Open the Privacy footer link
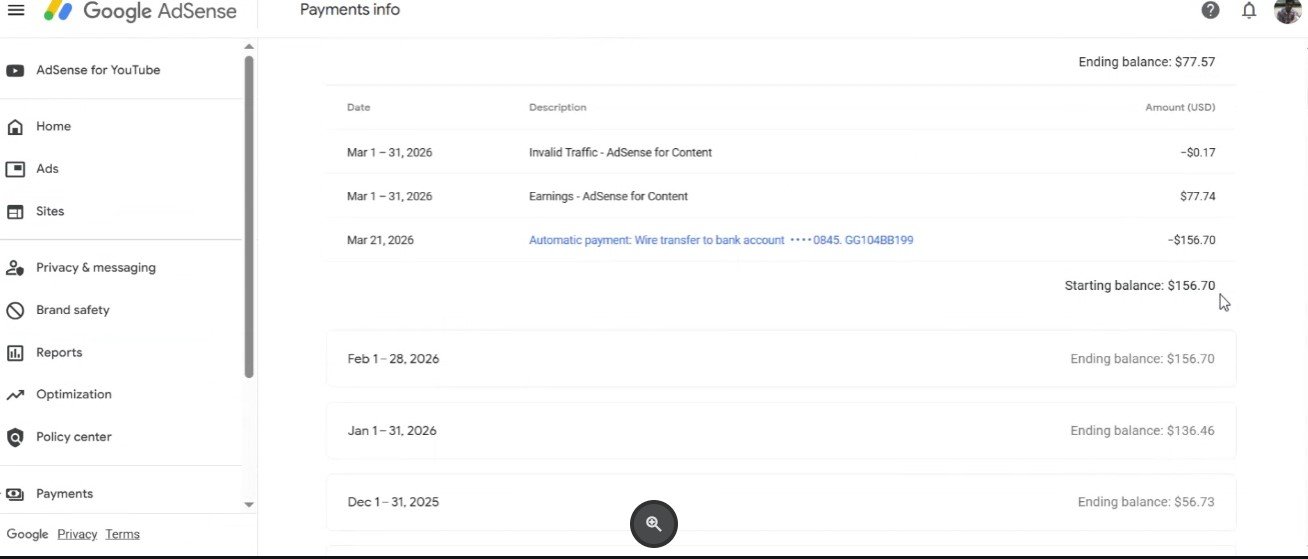This screenshot has height=559, width=1308. 77,534
